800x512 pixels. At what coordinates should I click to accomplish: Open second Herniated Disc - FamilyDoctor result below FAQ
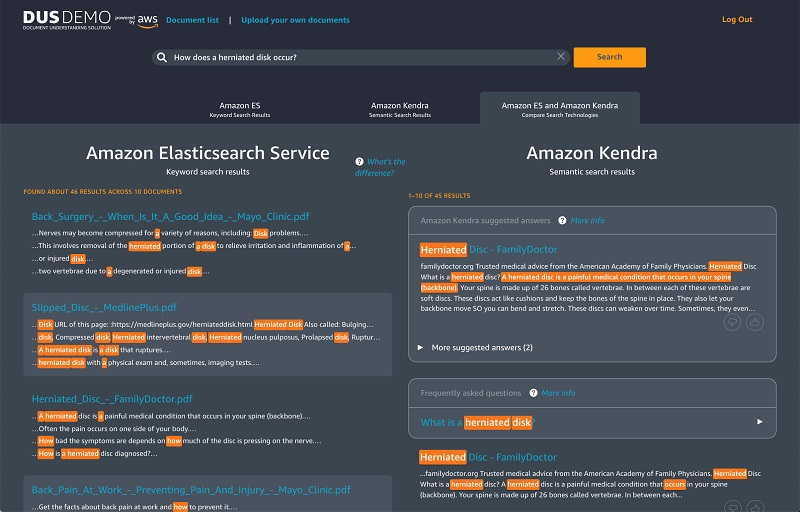coord(488,457)
